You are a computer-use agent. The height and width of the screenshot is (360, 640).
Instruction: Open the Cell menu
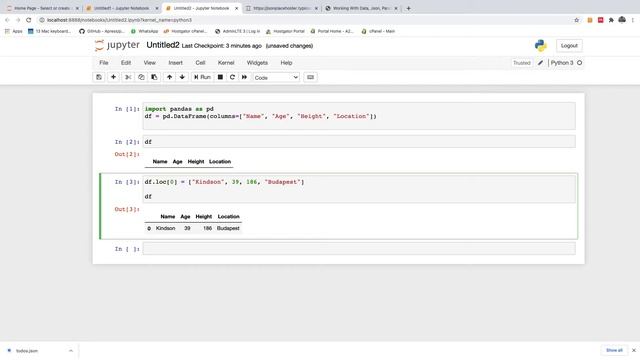200,63
